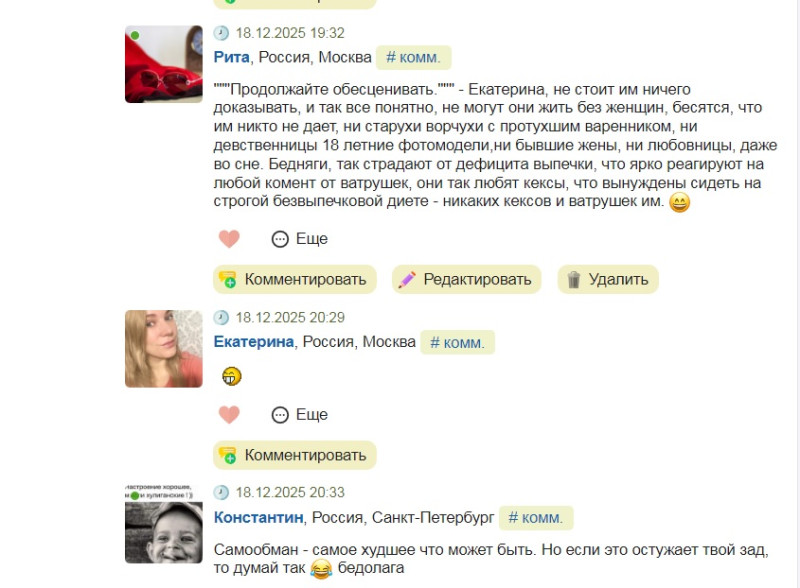Click the grinning emoji in Екатерина's comment

tap(232, 377)
